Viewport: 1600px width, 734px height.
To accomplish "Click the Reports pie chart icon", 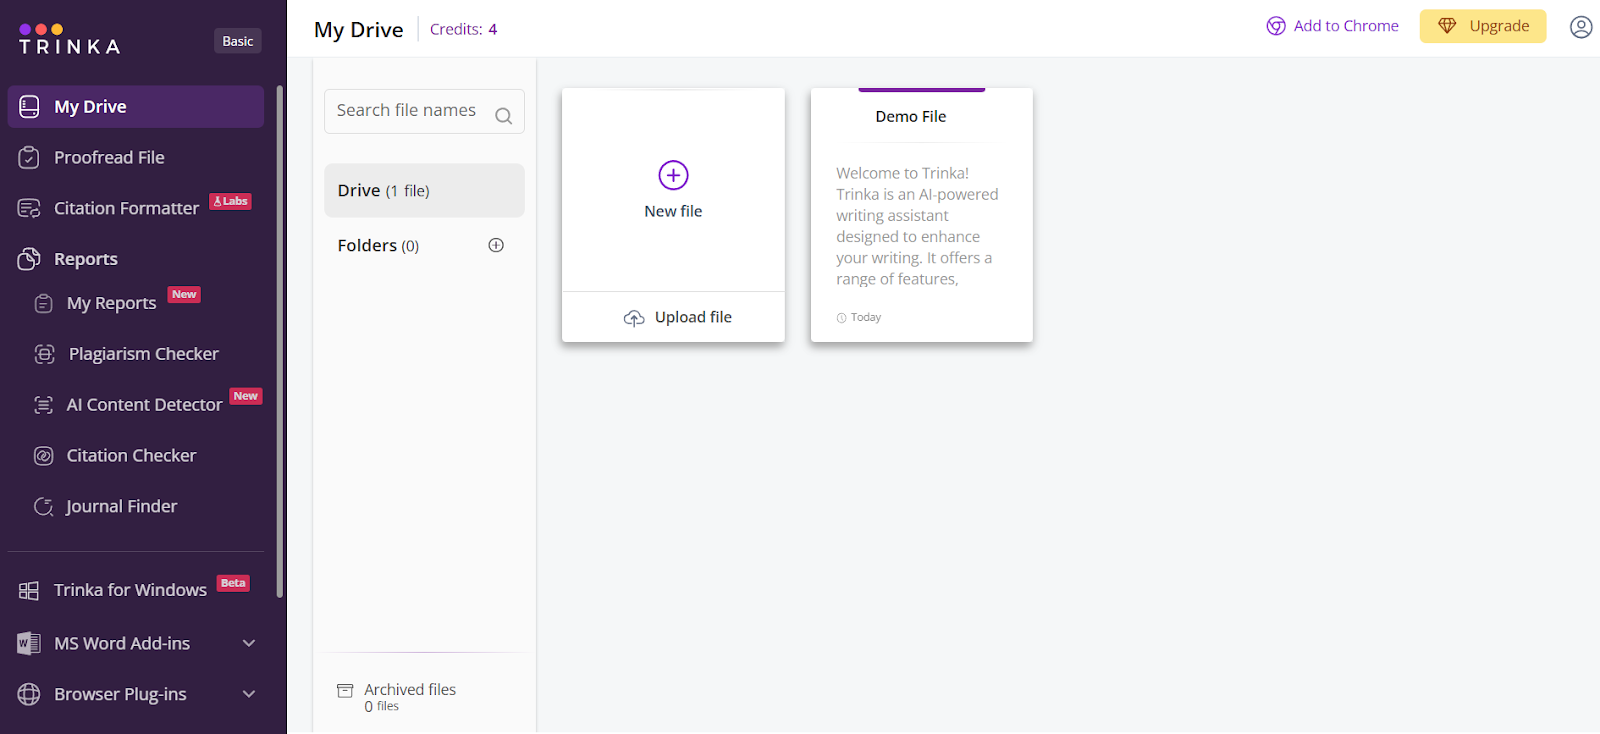I will click(29, 259).
